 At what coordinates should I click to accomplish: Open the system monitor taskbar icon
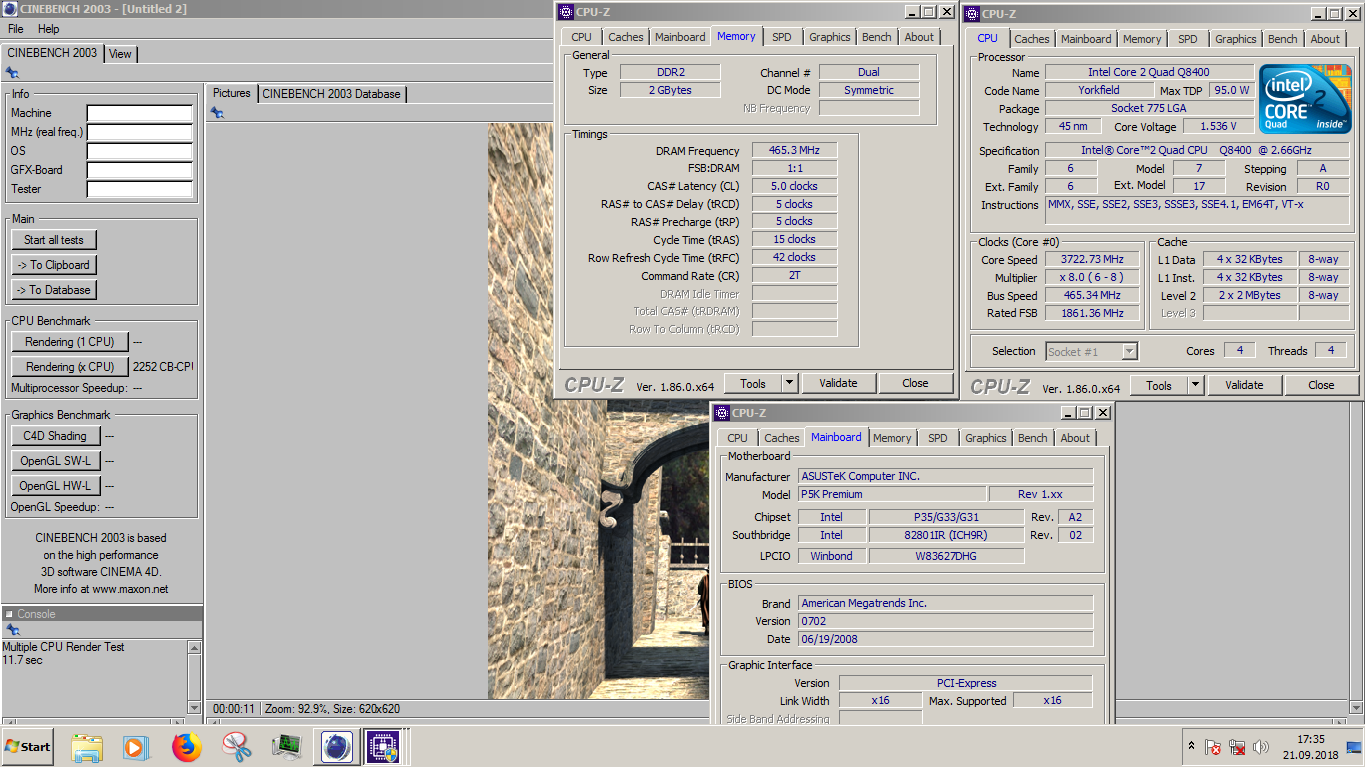point(287,747)
